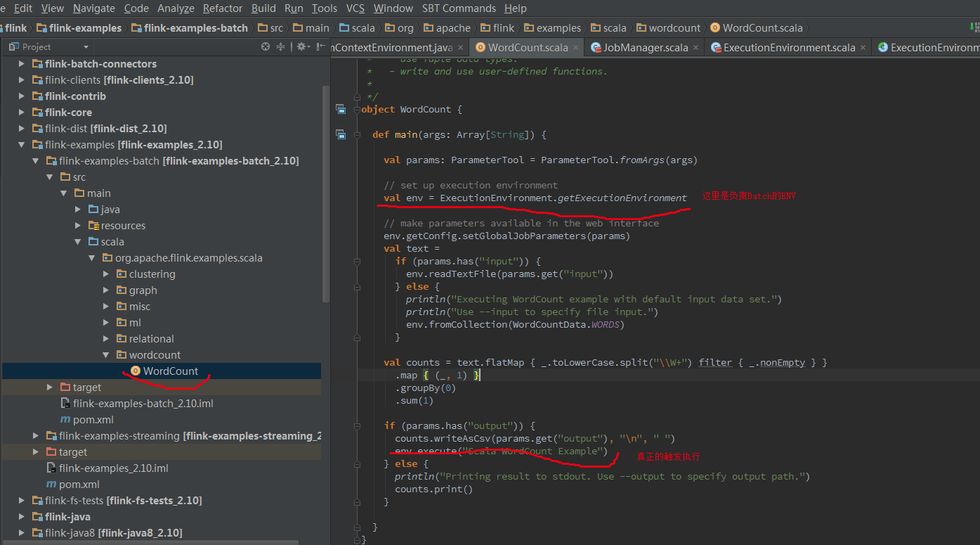Close the WordCount.scala editor tab
Image resolution: width=980 pixels, height=545 pixels.
[577, 47]
